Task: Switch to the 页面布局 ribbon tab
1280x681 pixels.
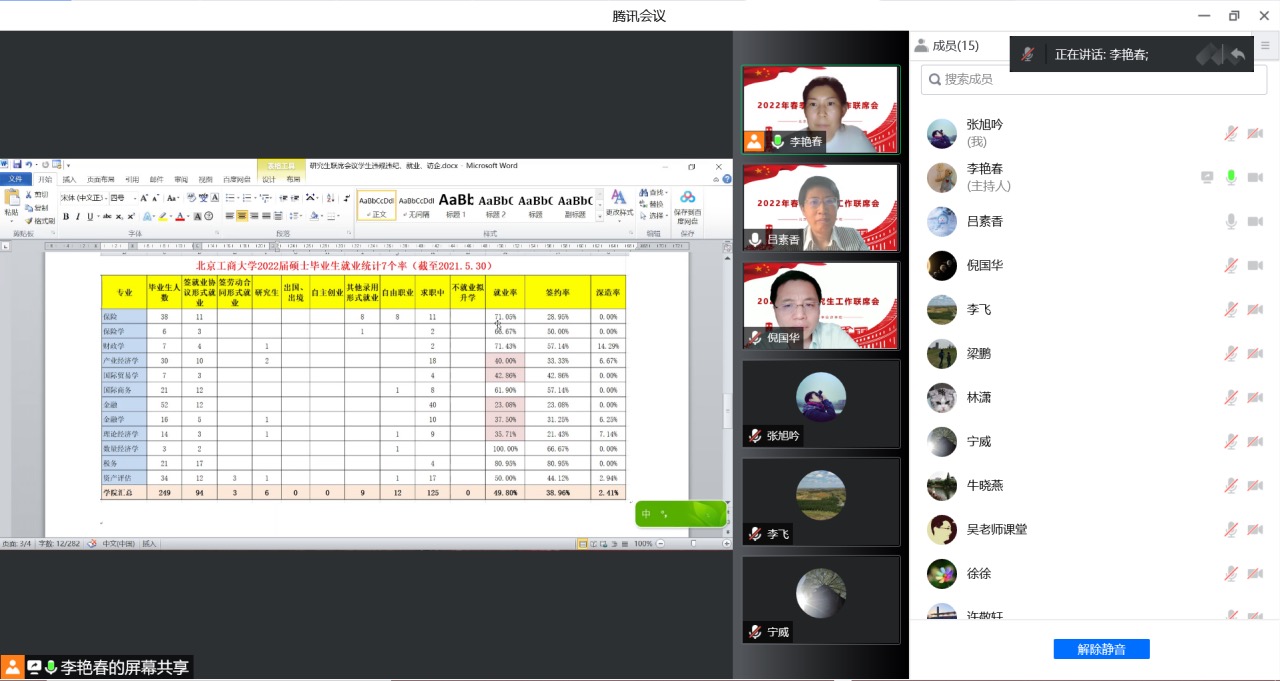Action: point(100,180)
